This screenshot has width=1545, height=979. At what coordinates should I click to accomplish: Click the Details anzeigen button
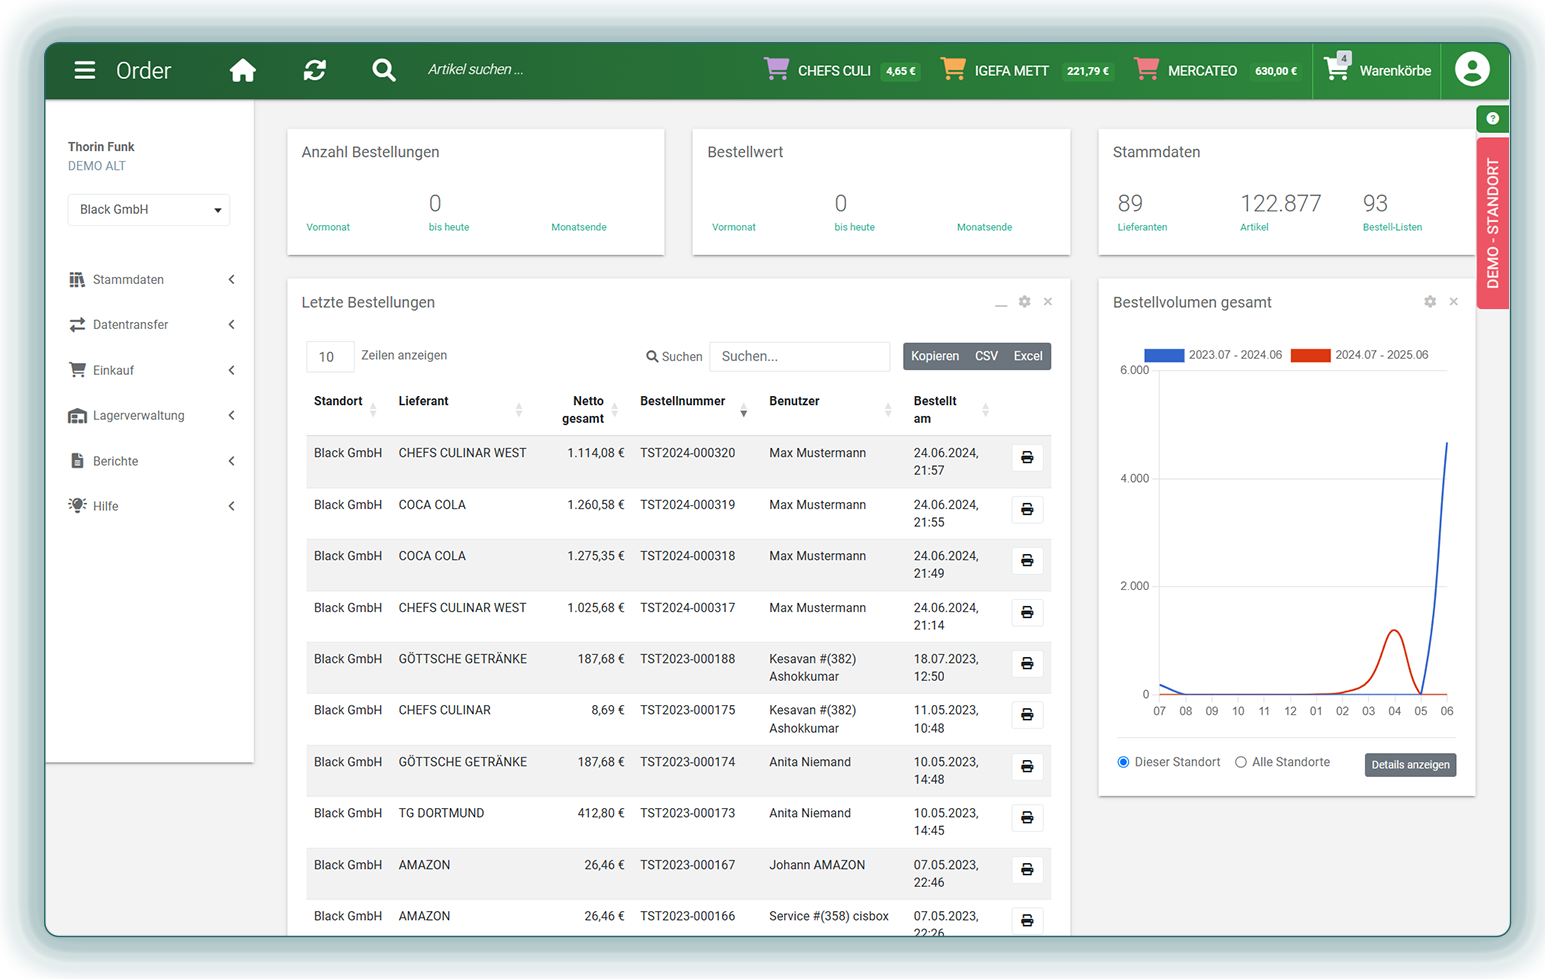pos(1409,765)
